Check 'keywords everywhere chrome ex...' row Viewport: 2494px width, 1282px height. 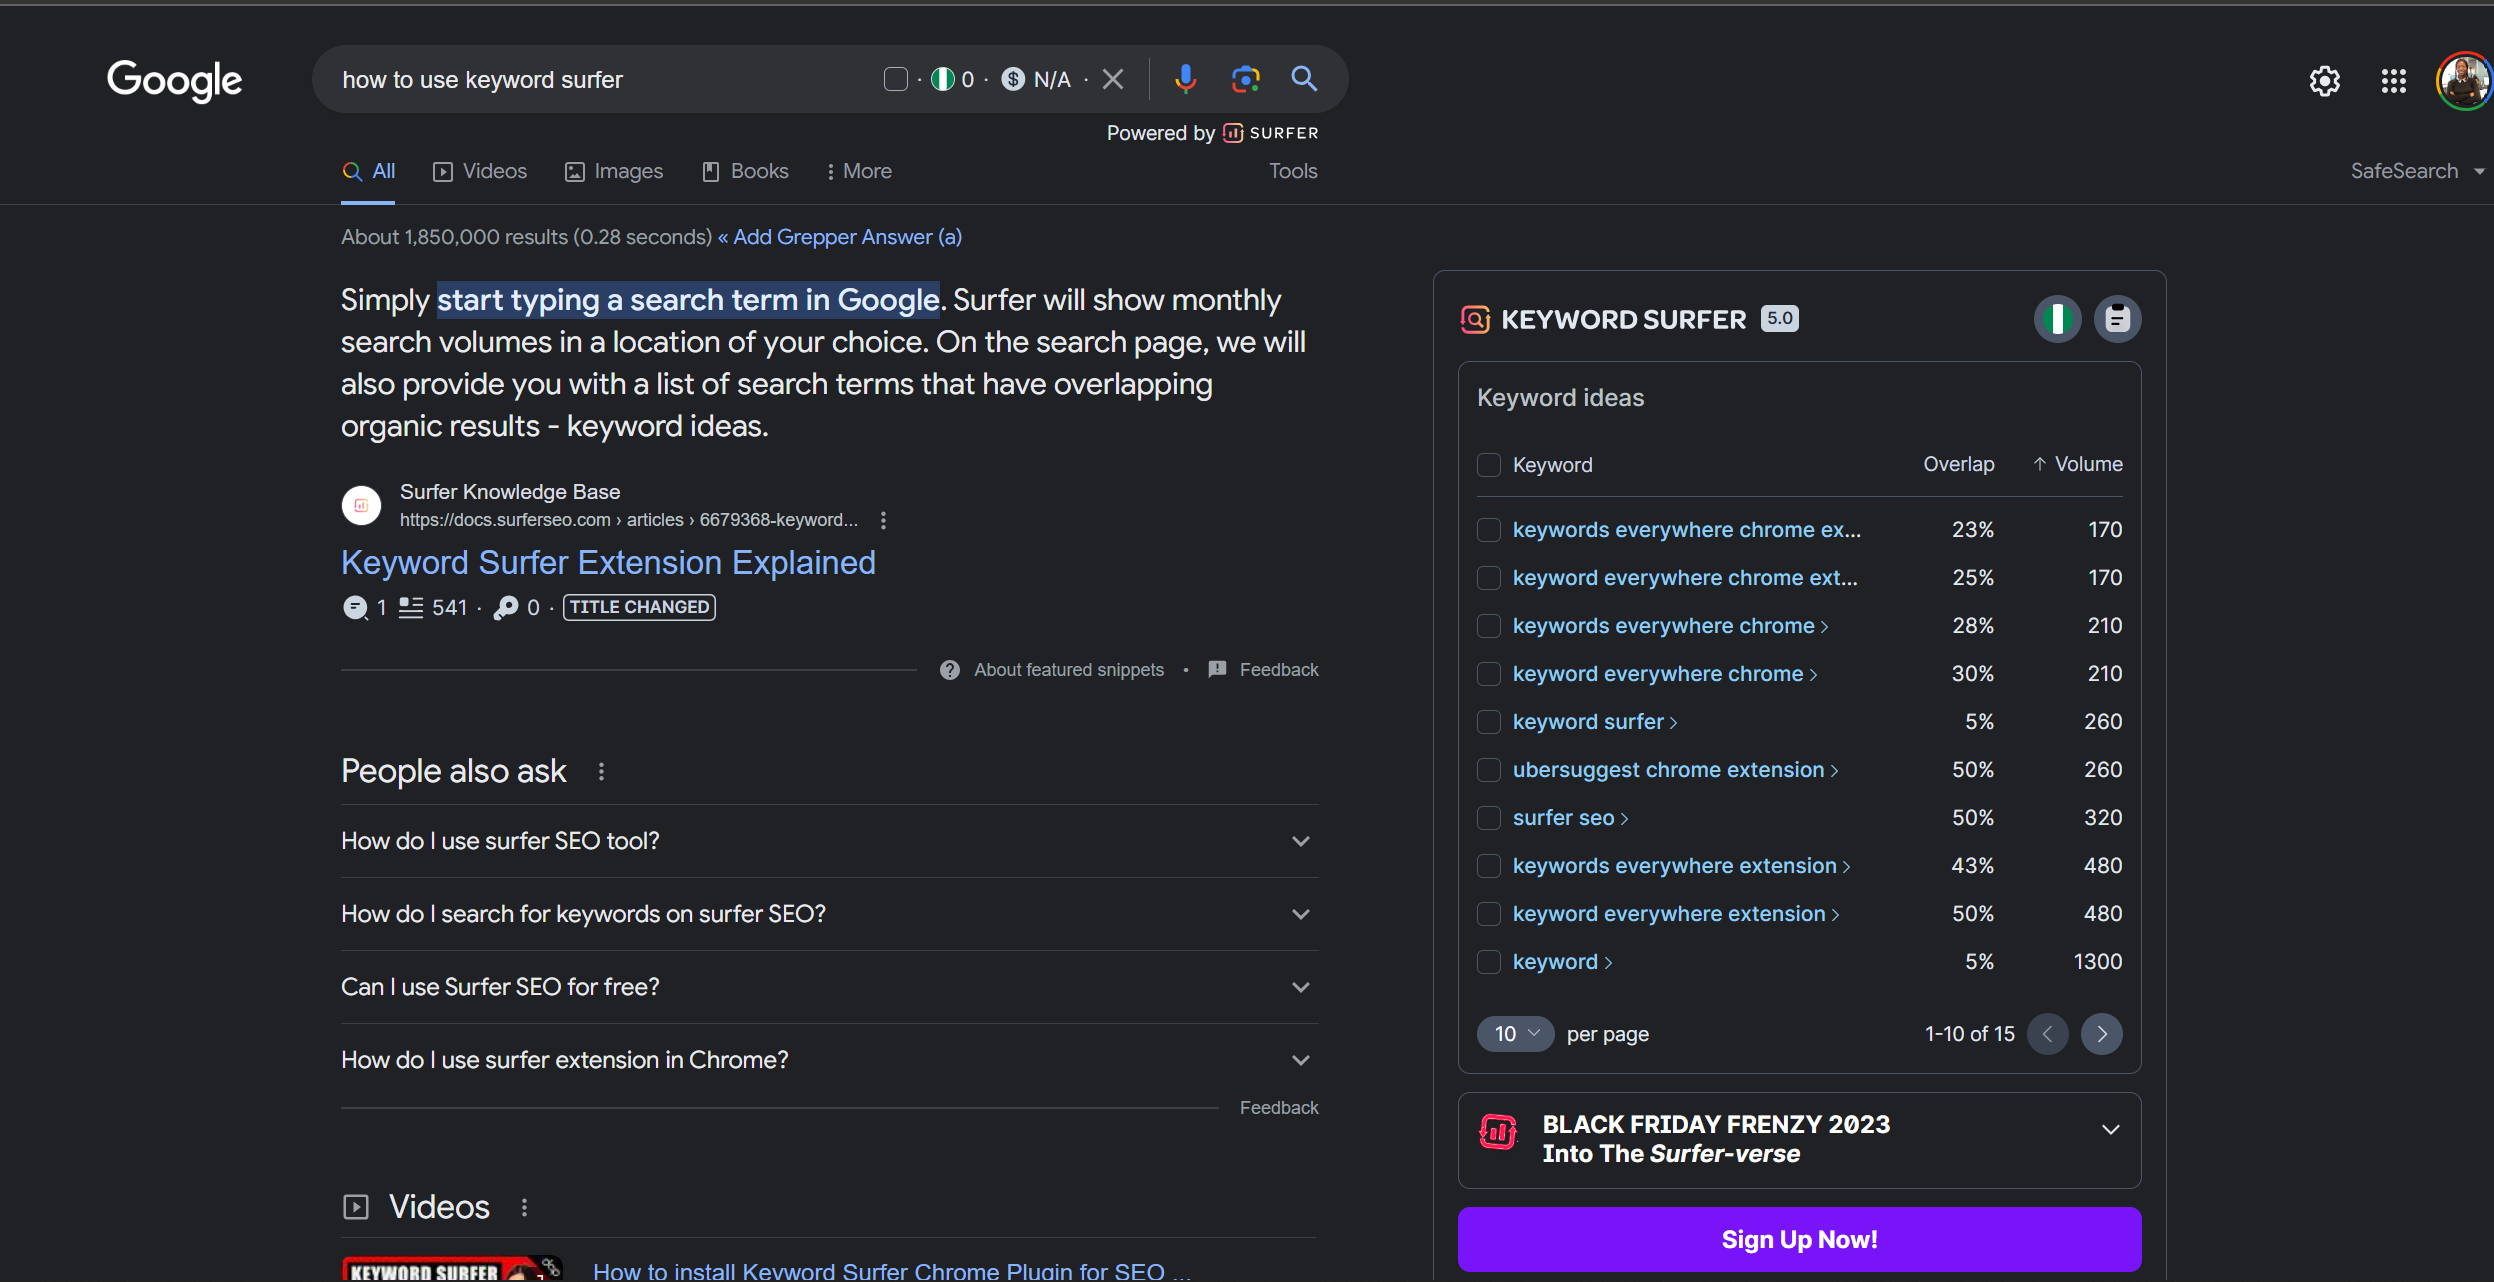1489,530
